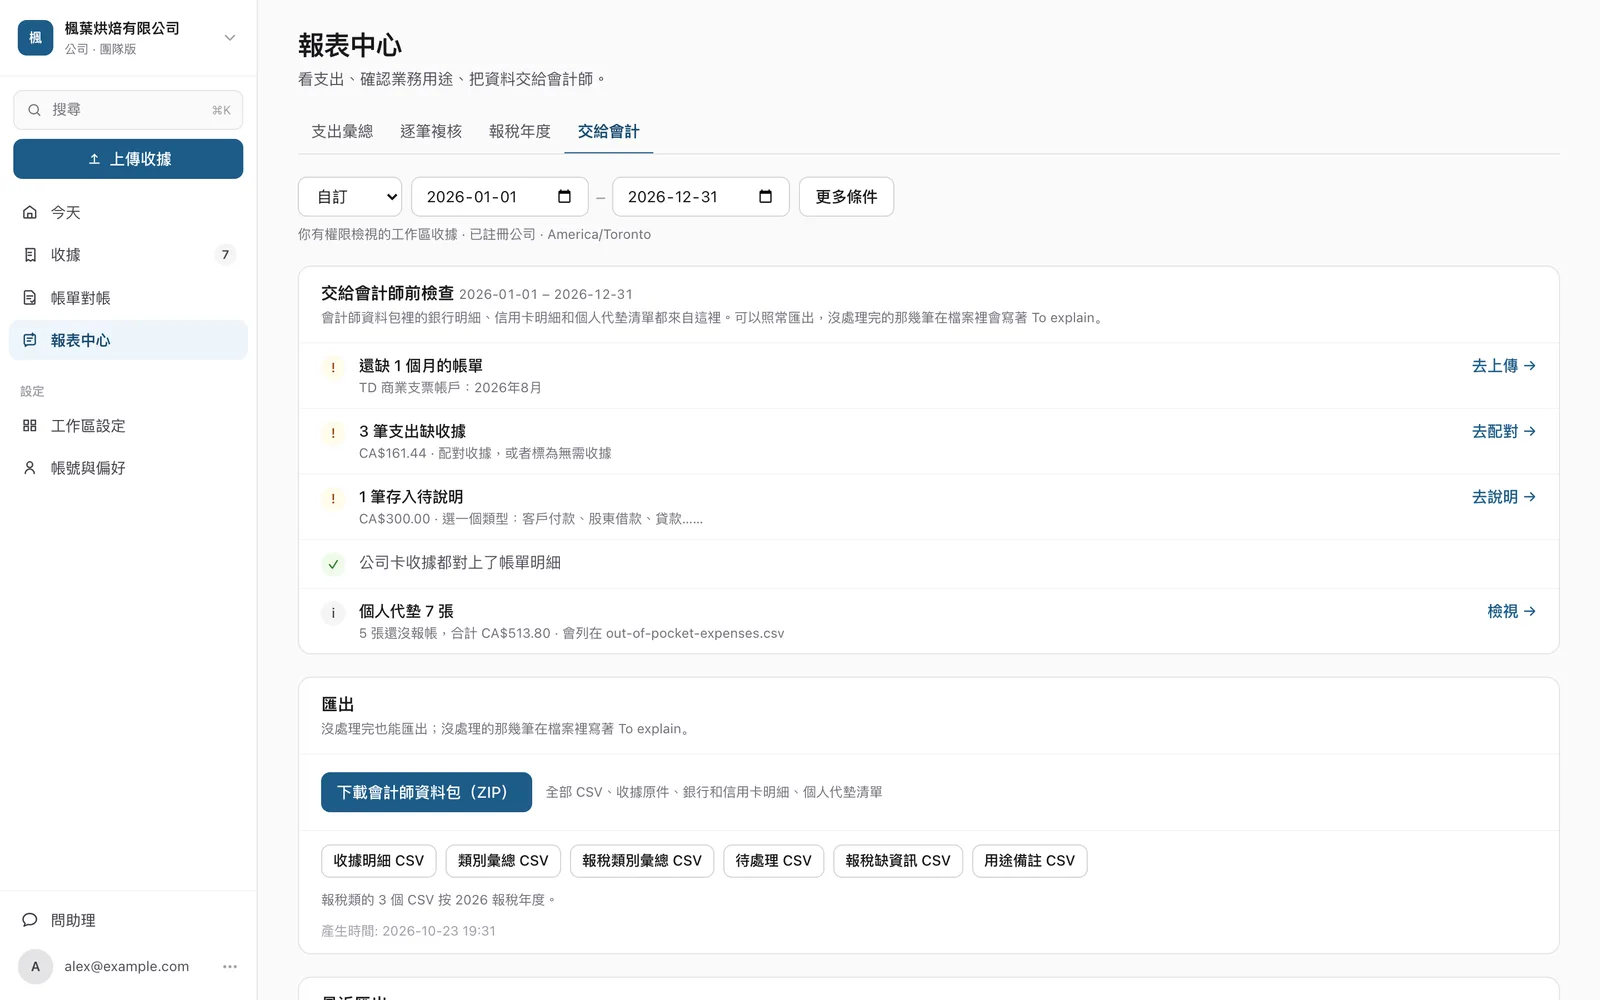Open calendar picker for end date 2026-12-31
Viewport: 1600px width, 1000px height.
[765, 197]
